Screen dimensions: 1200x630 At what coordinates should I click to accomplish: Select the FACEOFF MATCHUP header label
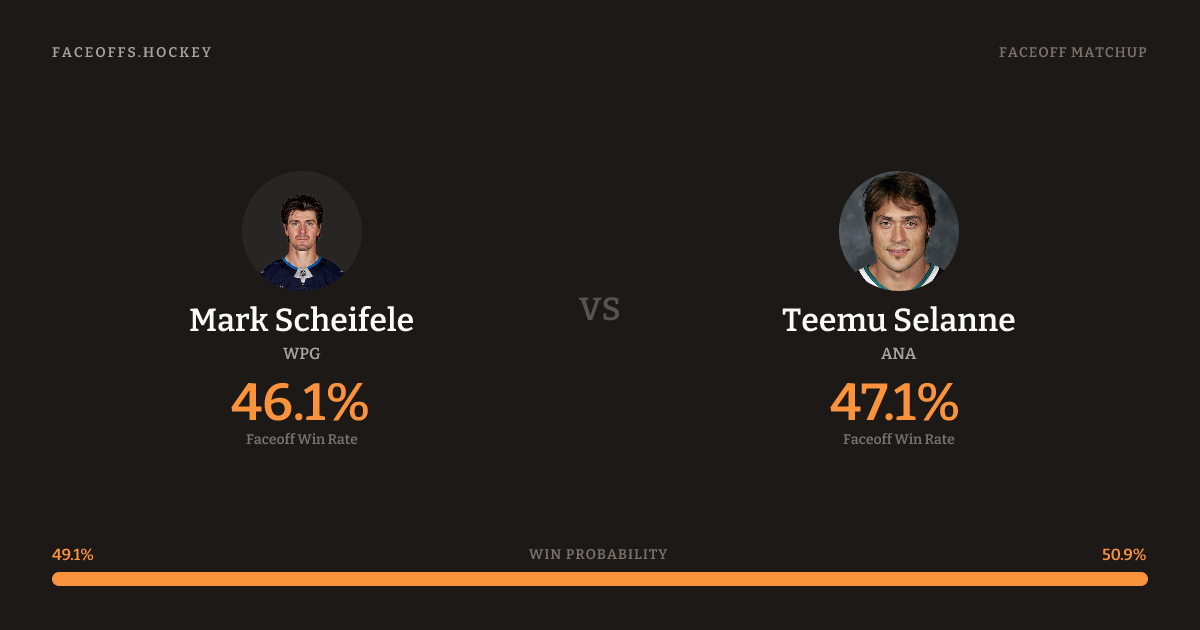point(1072,52)
